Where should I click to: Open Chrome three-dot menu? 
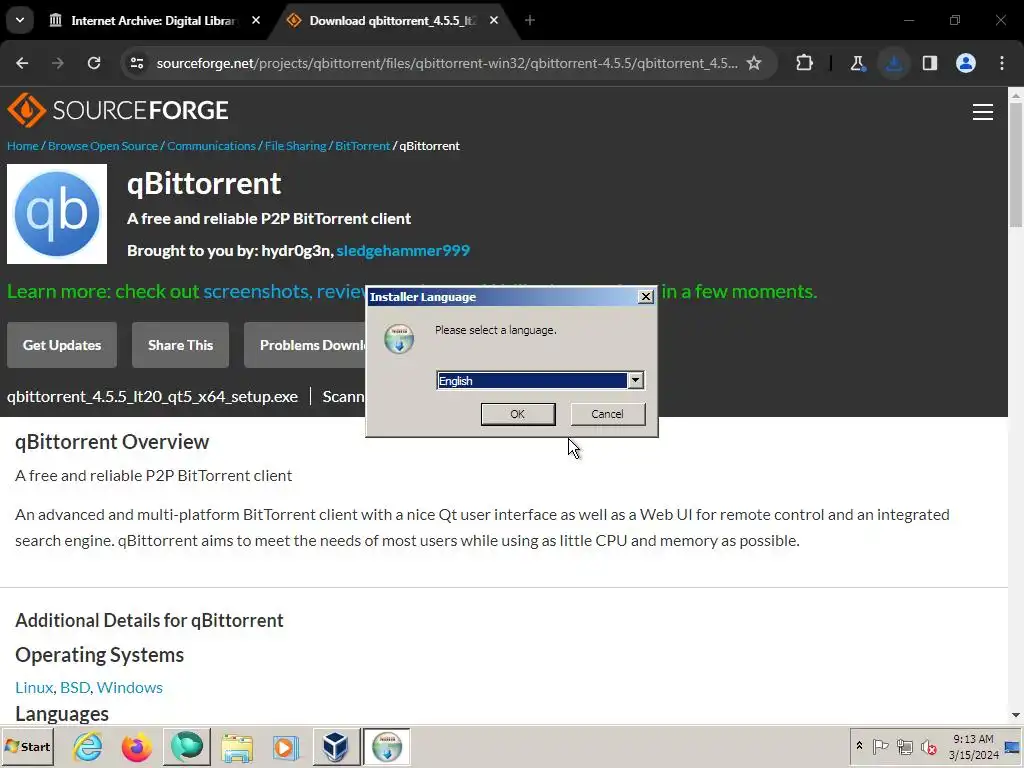click(1002, 63)
